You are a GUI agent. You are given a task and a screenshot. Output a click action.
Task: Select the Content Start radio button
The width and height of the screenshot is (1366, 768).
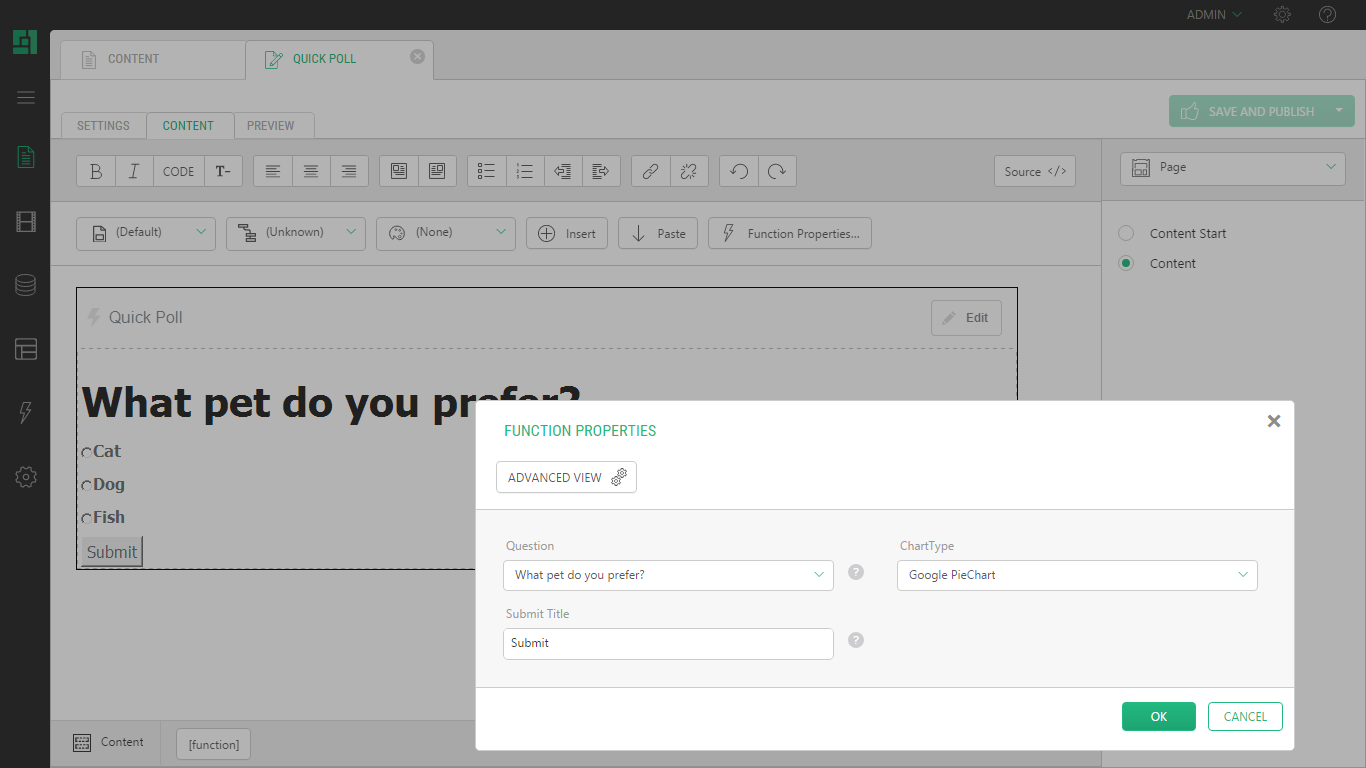[x=1126, y=233]
